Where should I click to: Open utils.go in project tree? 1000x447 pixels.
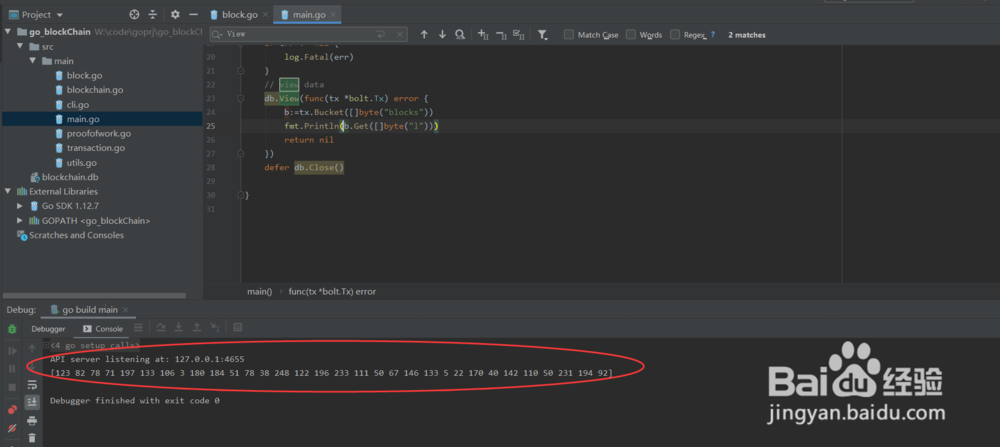pyautogui.click(x=82, y=163)
